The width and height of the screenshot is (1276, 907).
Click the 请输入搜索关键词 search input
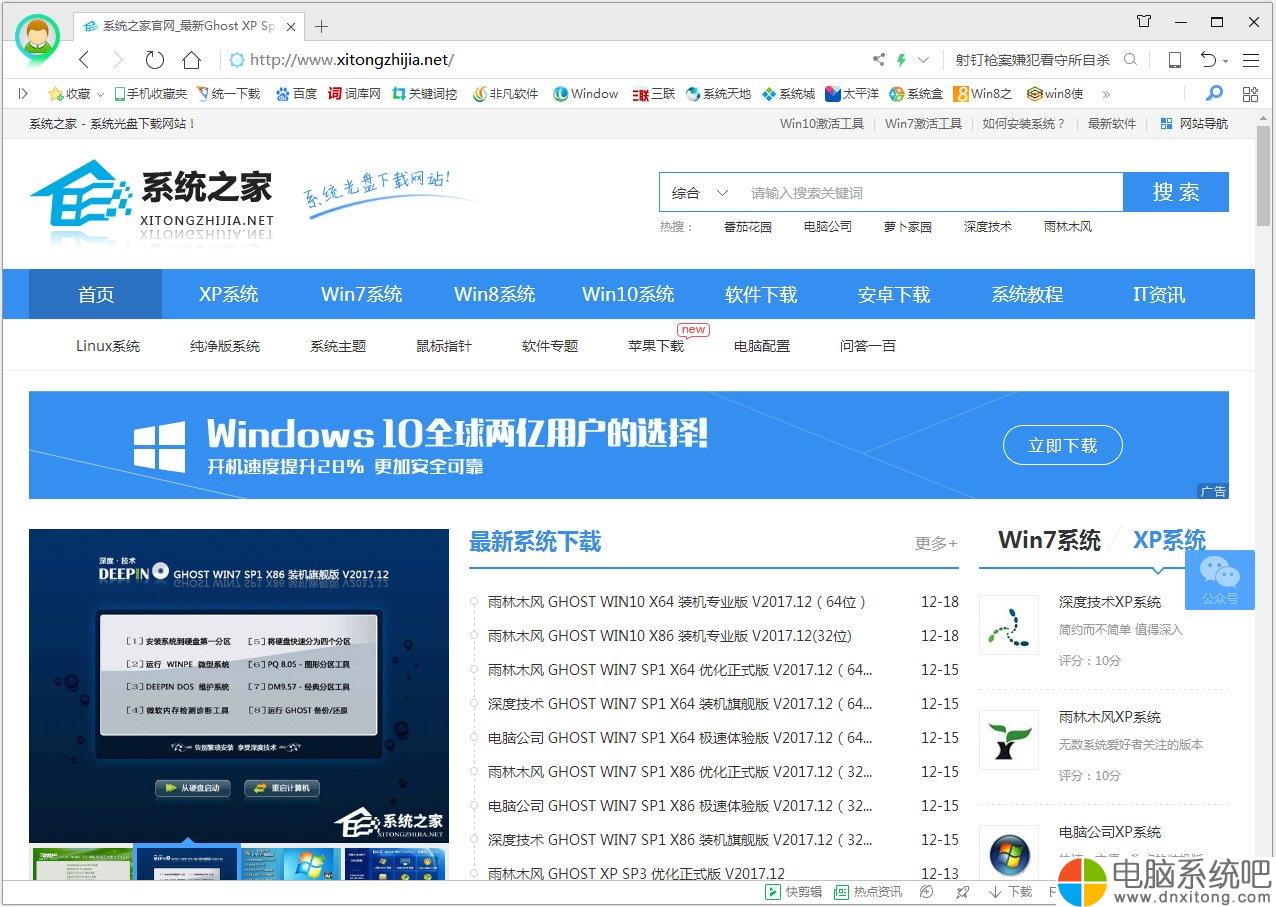coord(930,193)
